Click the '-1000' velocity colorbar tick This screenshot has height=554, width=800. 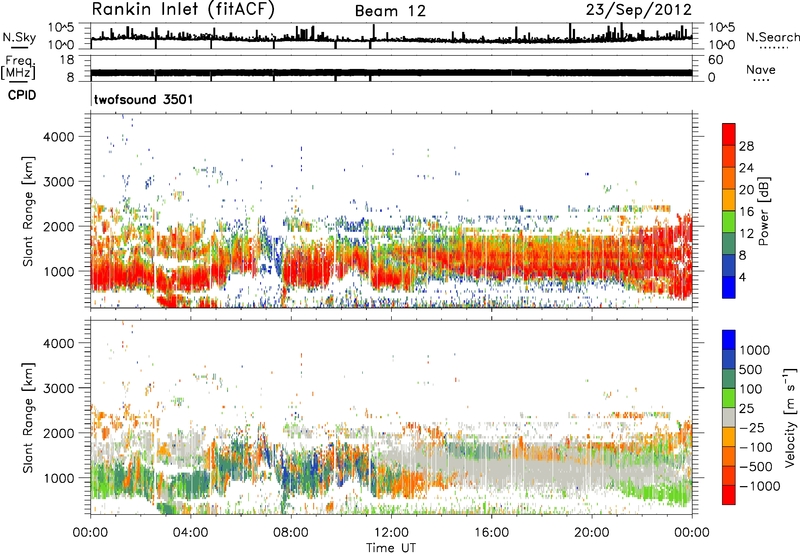click(759, 486)
